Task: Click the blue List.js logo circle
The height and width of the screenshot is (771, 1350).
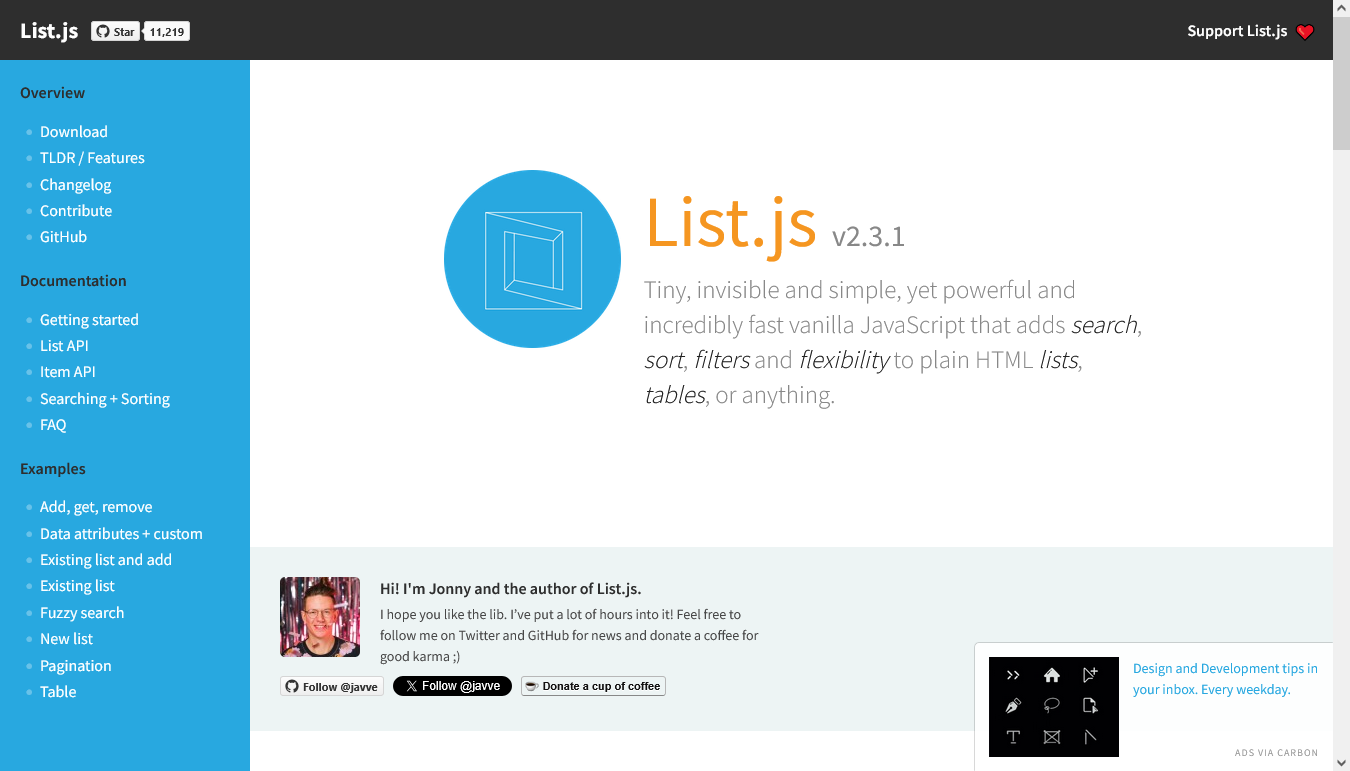Action: tap(532, 259)
